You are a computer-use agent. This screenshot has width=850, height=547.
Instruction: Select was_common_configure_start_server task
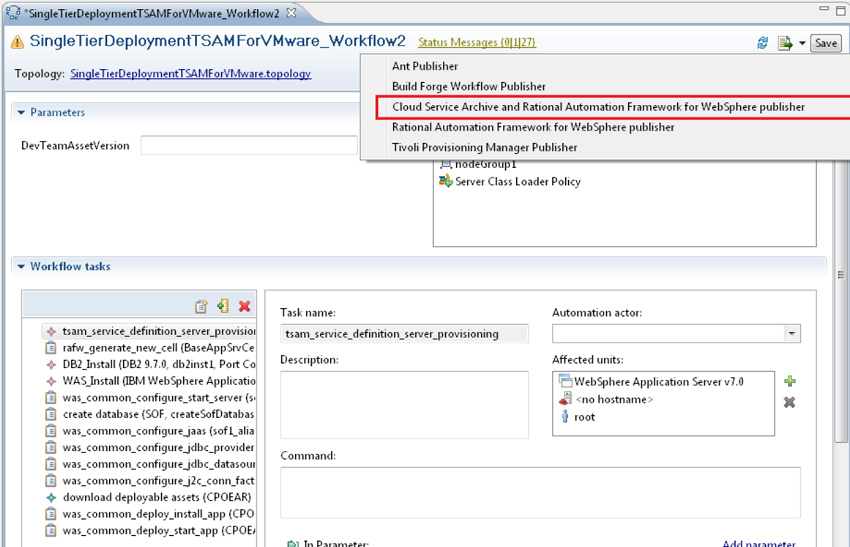click(149, 398)
